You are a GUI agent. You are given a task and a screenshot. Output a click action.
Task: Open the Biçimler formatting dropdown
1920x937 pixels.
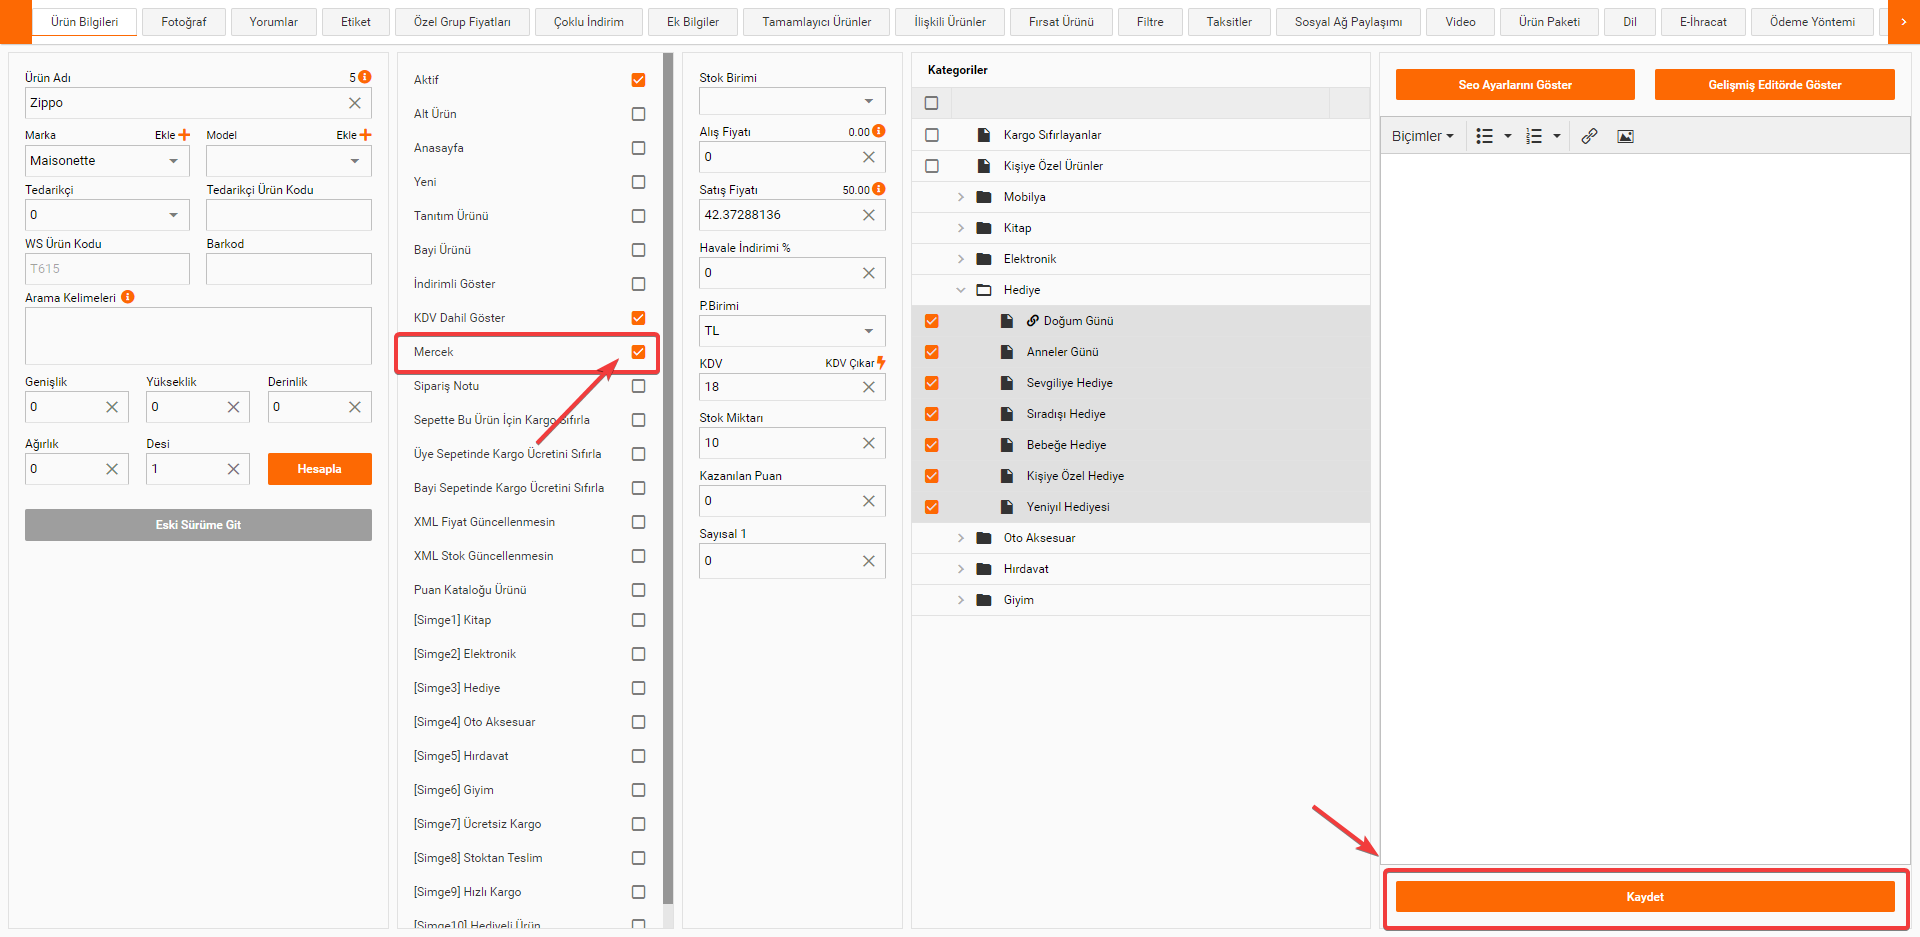pyautogui.click(x=1422, y=136)
